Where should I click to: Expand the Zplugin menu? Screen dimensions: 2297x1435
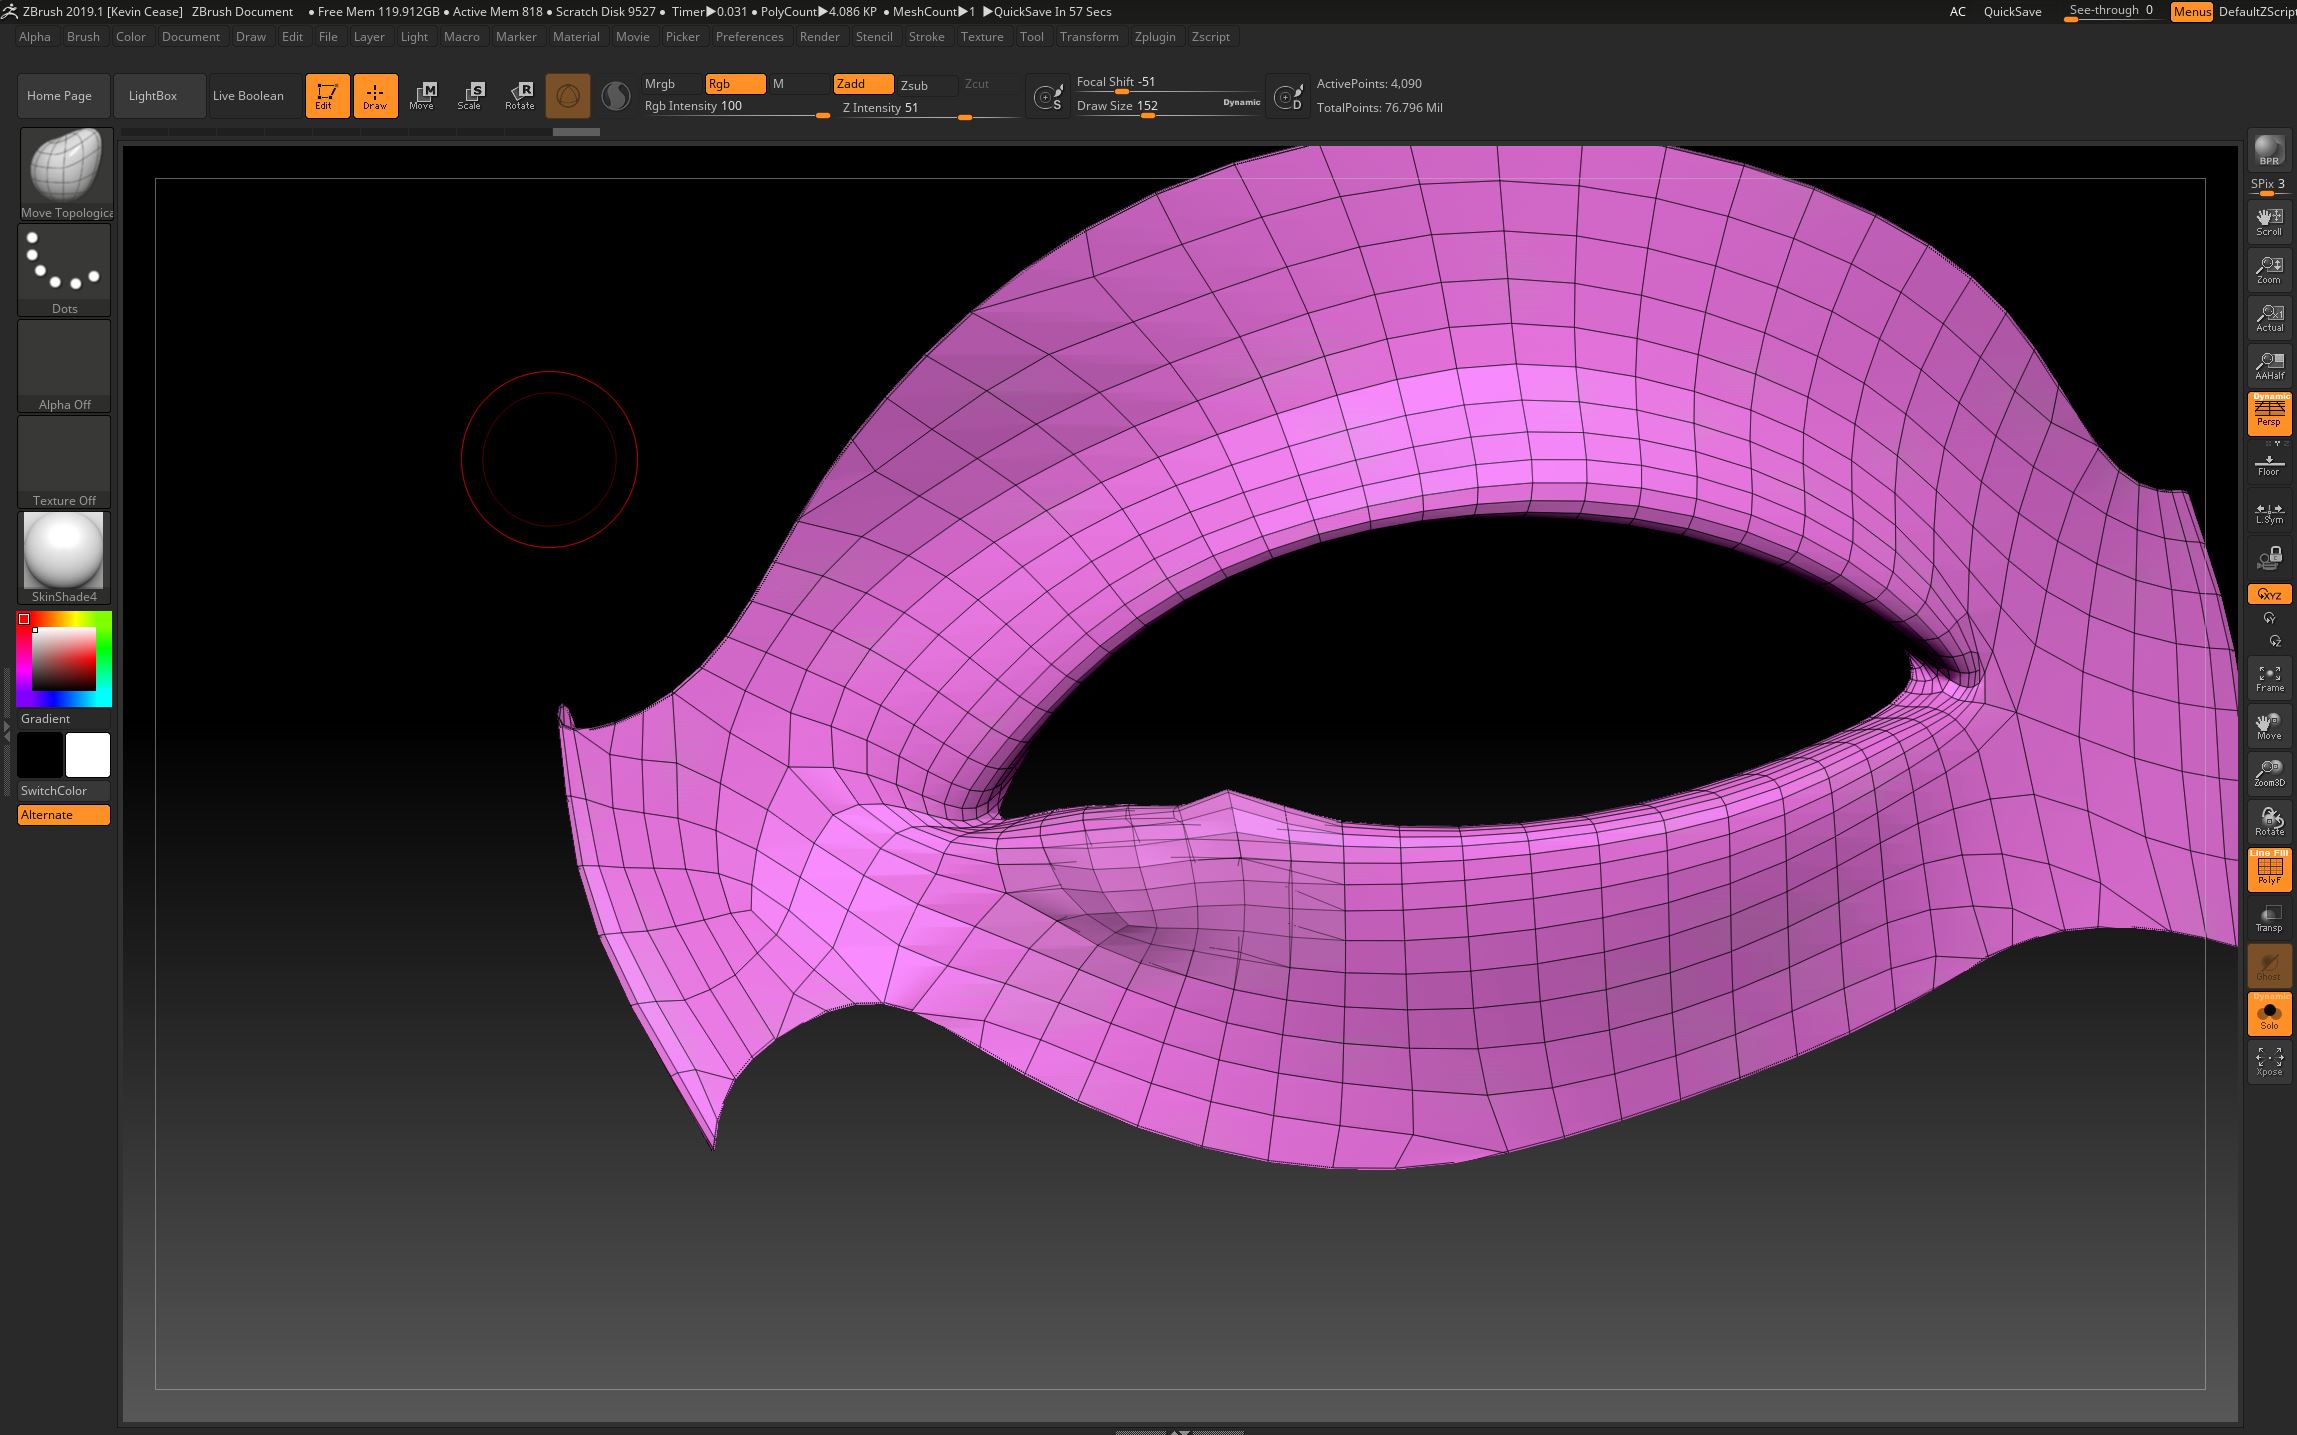point(1158,36)
